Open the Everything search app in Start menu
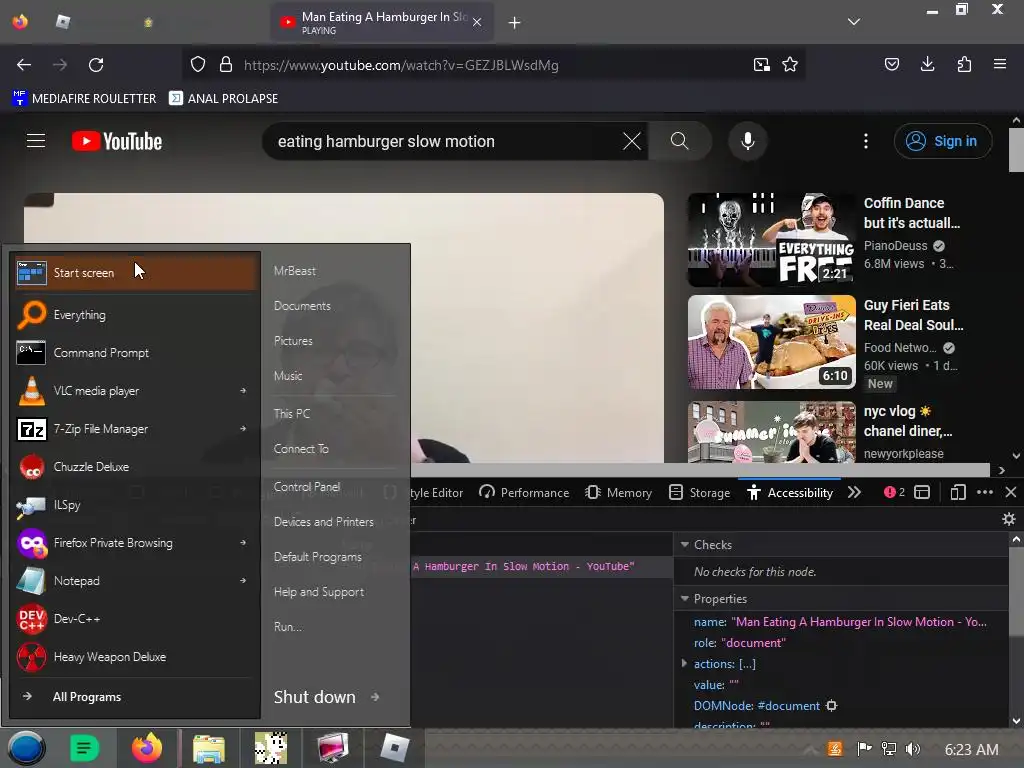This screenshot has width=1024, height=768. pos(136,315)
